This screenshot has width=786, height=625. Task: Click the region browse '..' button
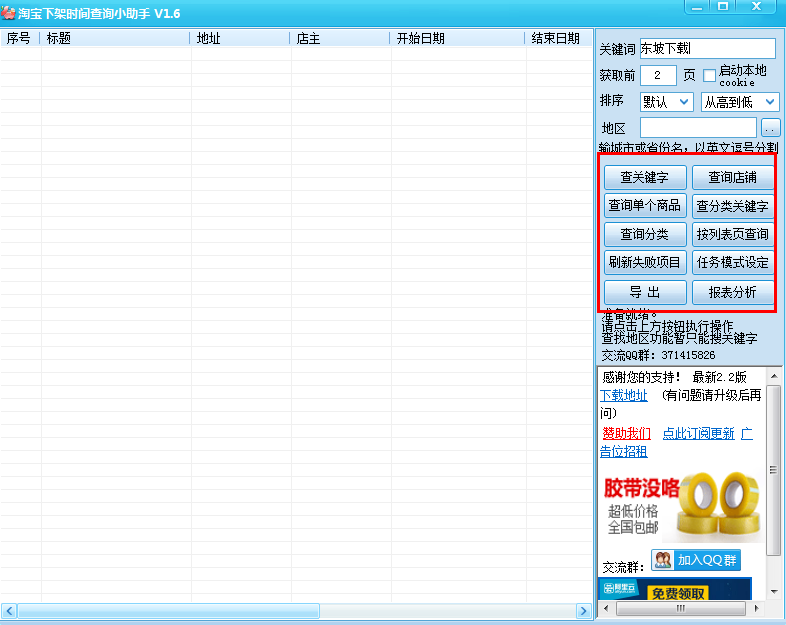(770, 128)
